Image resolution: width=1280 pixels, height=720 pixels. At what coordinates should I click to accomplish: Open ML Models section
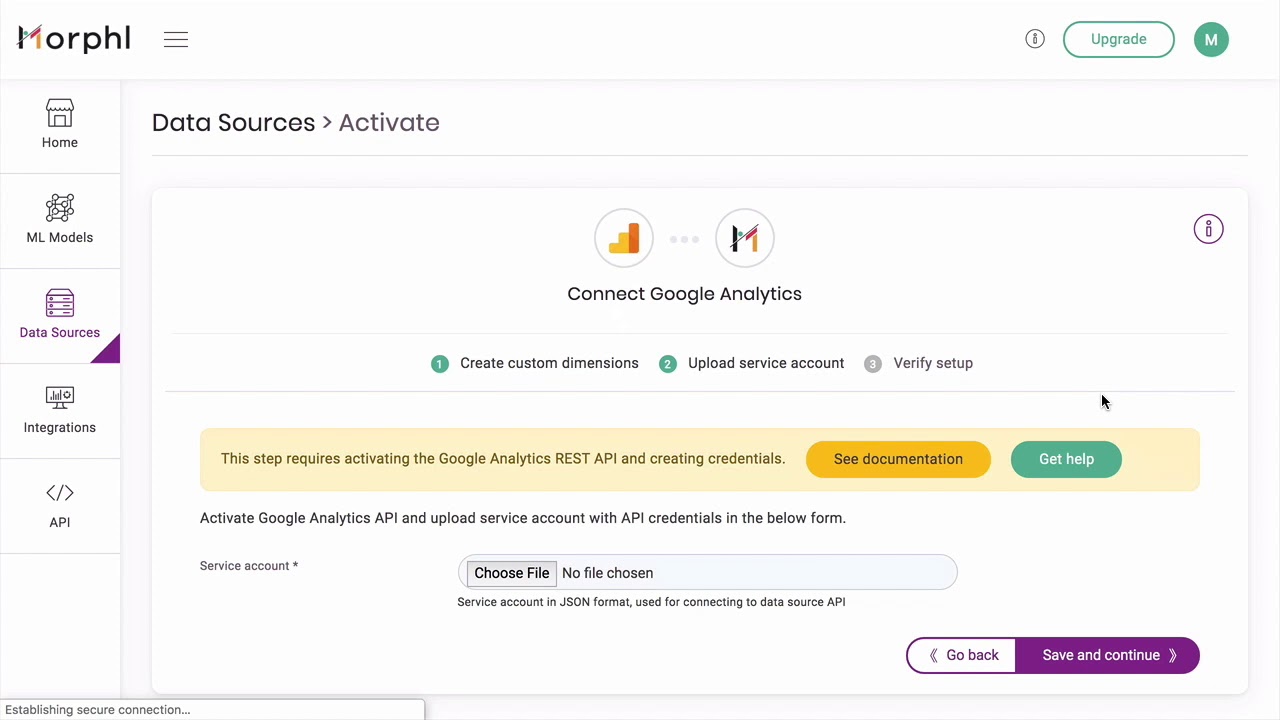click(x=60, y=220)
